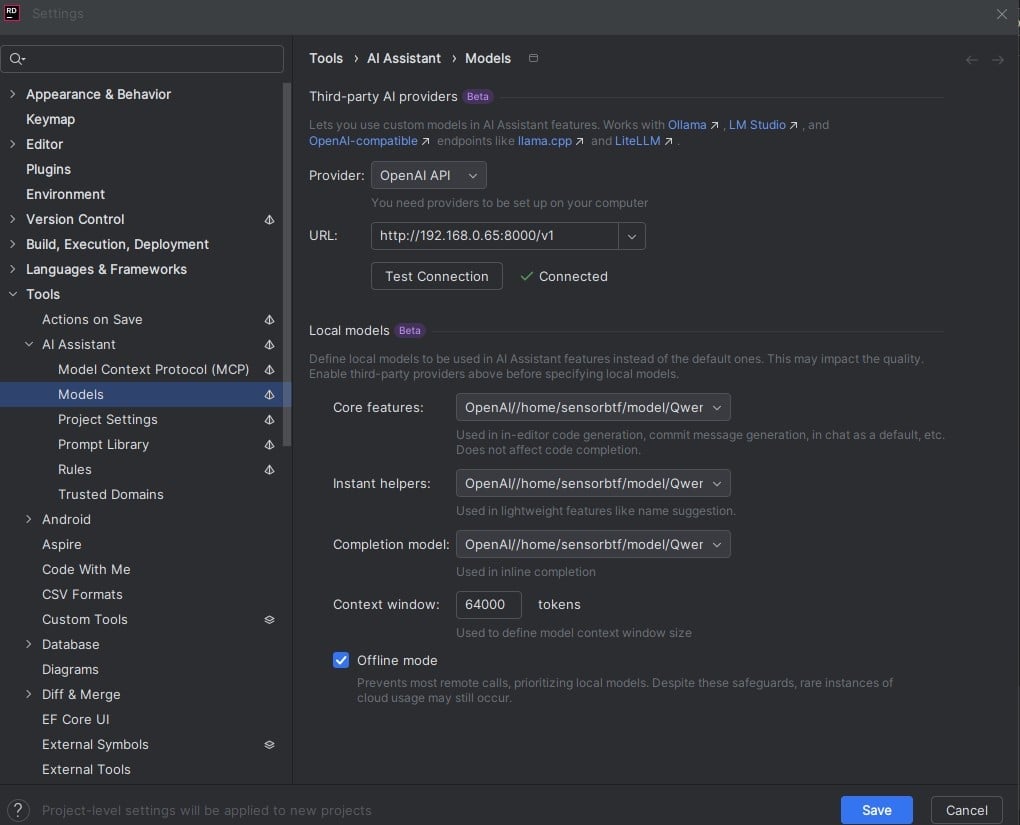
Task: Click the project icon beside Version Control
Action: [x=269, y=220]
